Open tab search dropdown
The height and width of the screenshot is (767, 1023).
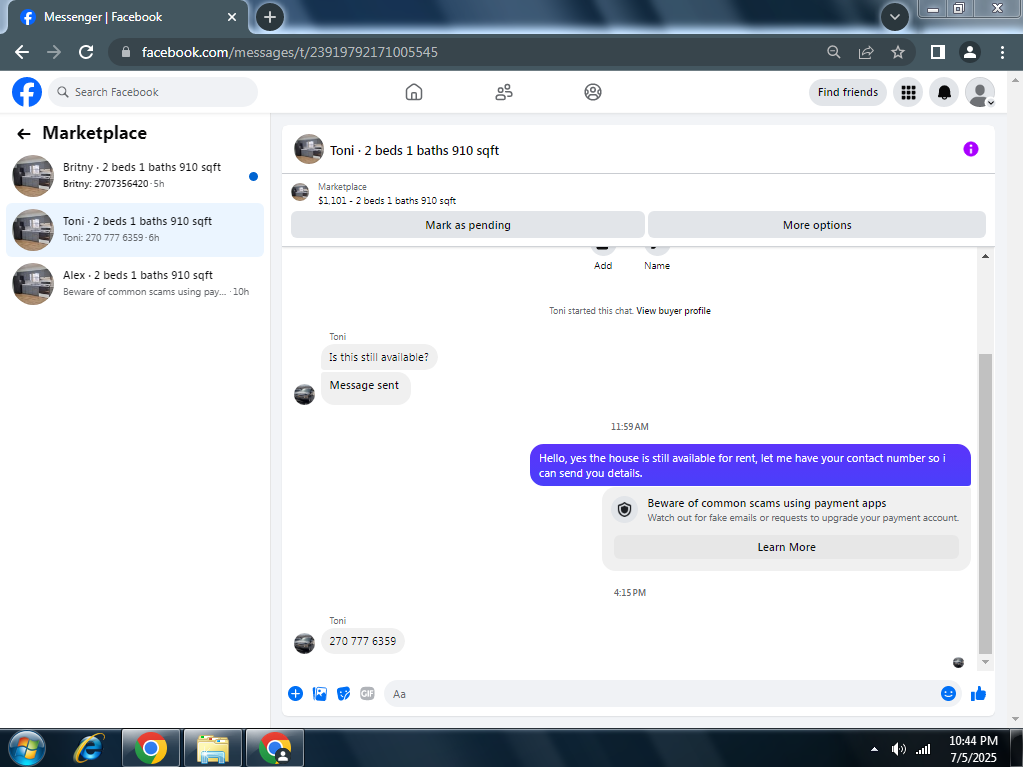click(x=894, y=17)
